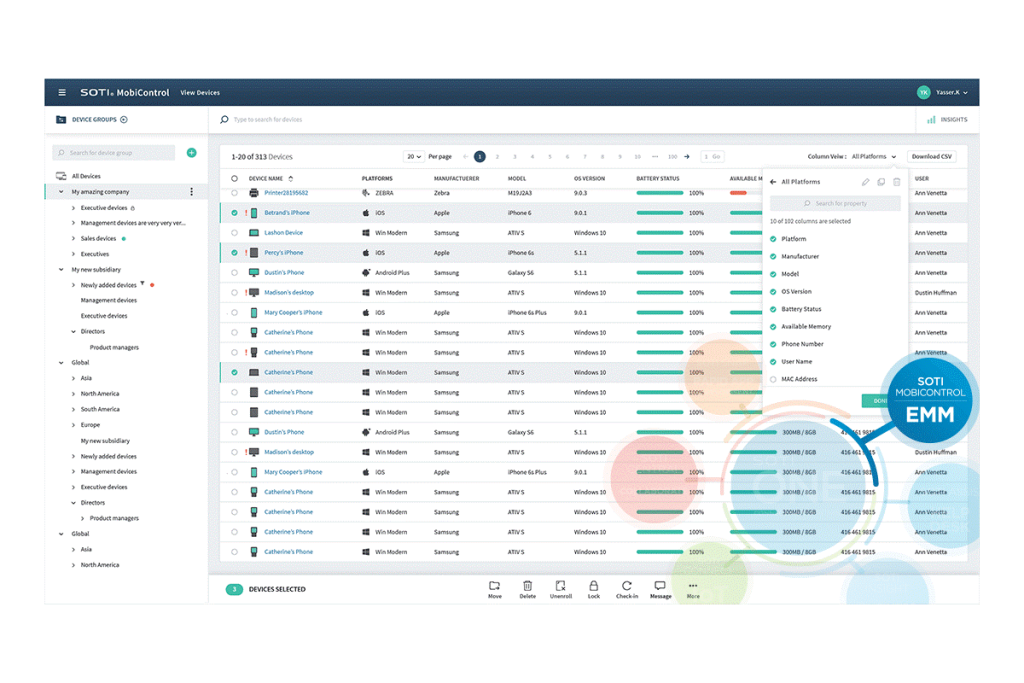Delete the All Platforms column view
Image resolution: width=1024 pixels, height=683 pixels.
pyautogui.click(x=897, y=182)
